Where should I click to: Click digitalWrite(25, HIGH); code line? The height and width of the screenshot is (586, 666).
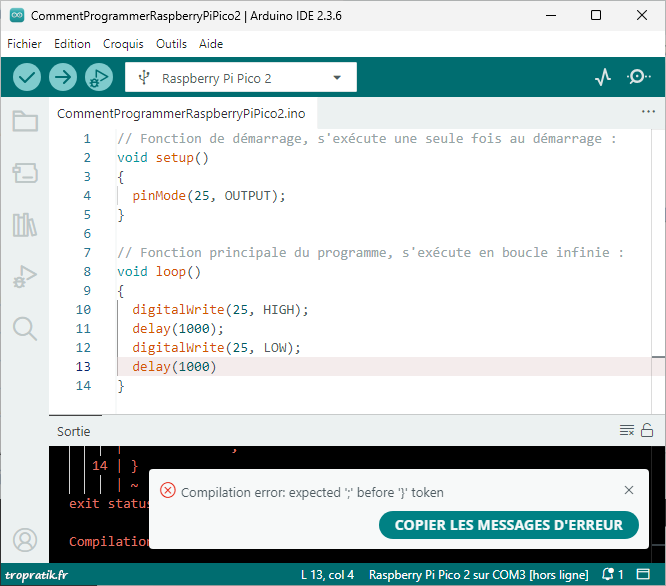tap(220, 310)
